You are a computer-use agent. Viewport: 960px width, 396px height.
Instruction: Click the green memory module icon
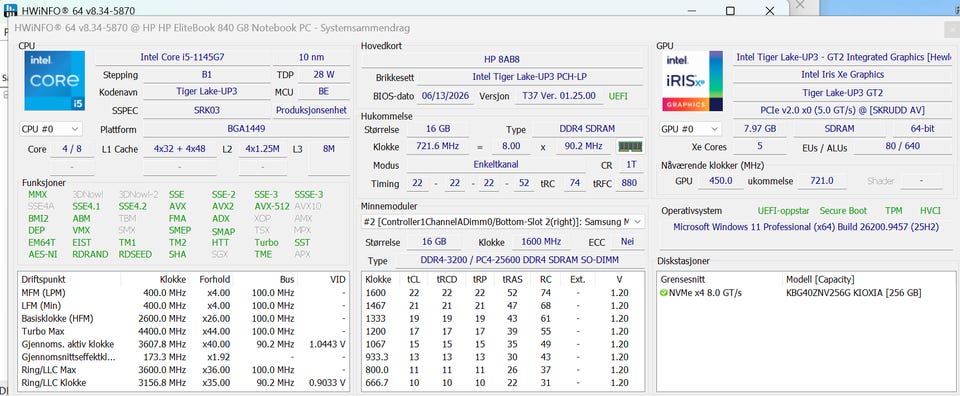click(x=630, y=146)
